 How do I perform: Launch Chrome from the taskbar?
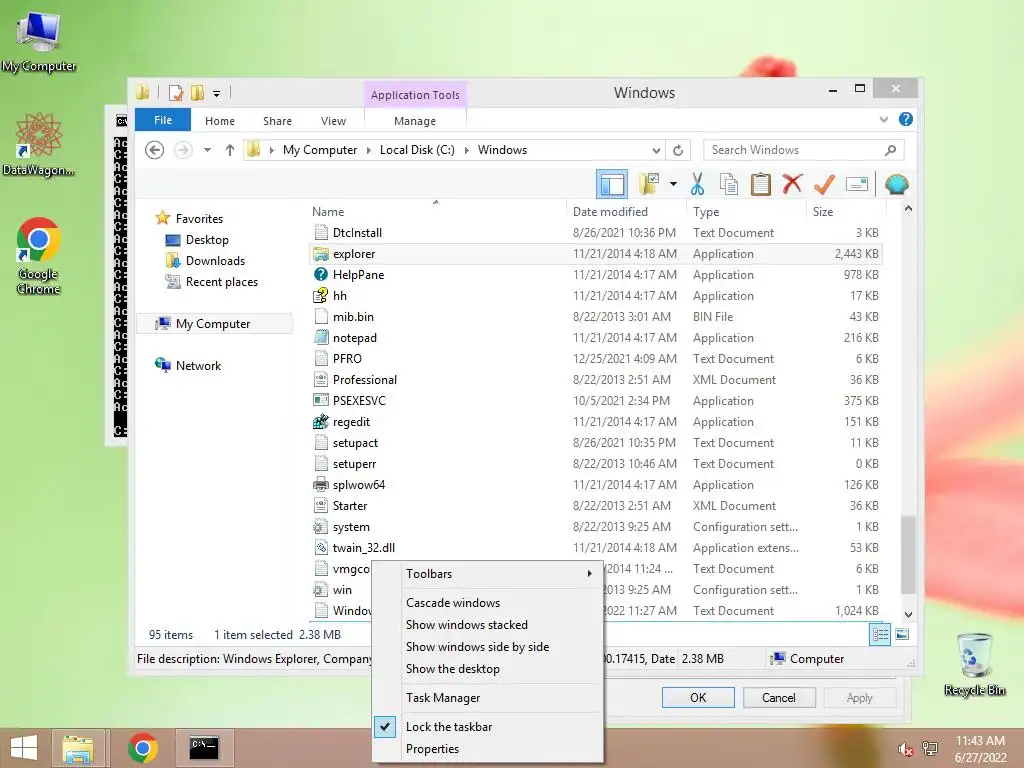[142, 748]
